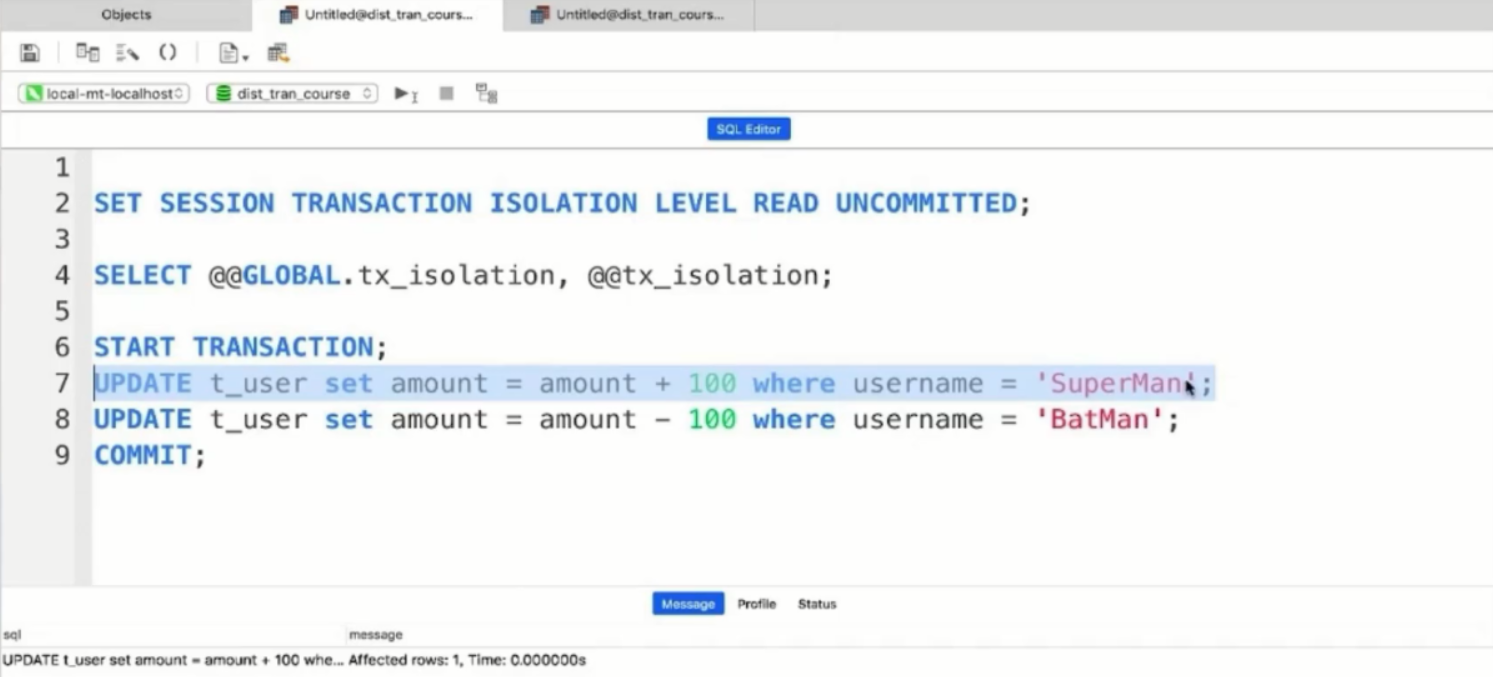Screen dimensions: 1493x677
Task: Click the COMMIT line in editor
Action: (150, 455)
